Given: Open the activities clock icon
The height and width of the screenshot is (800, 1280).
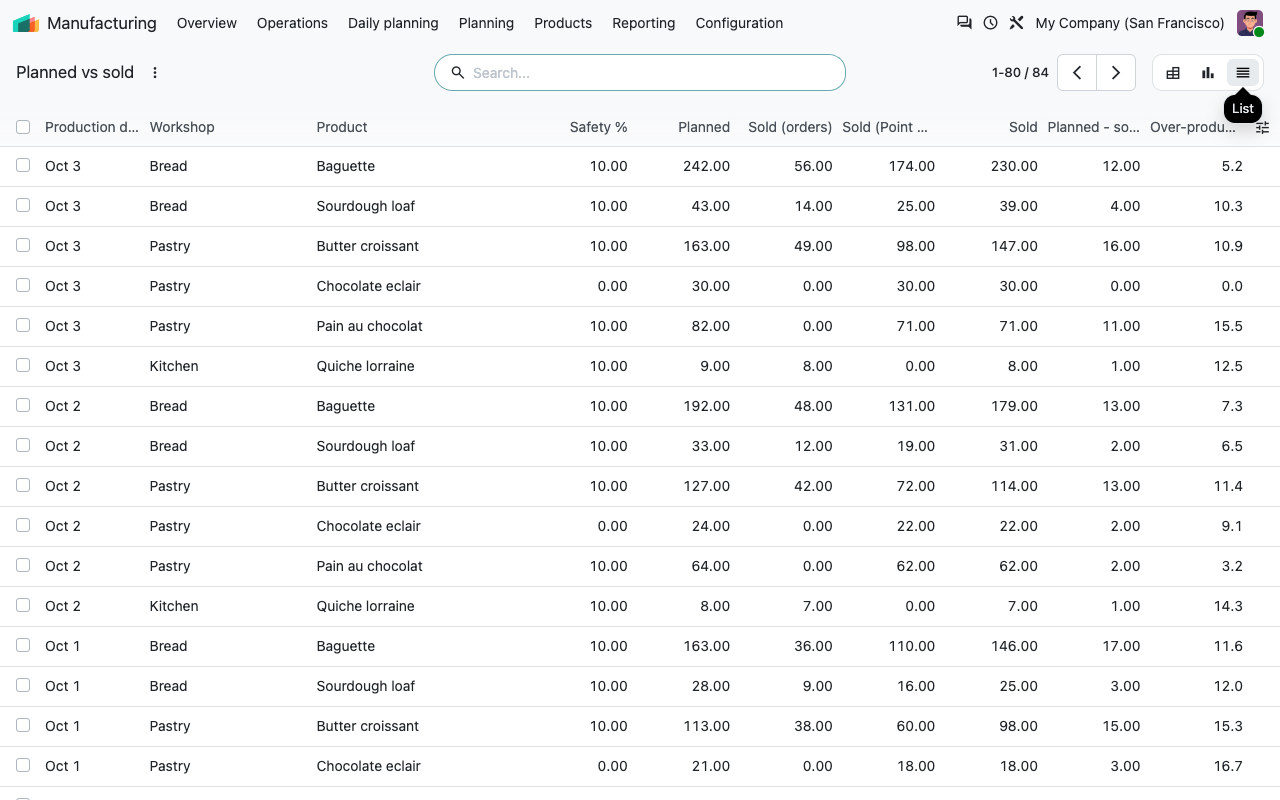Looking at the screenshot, I should point(990,23).
